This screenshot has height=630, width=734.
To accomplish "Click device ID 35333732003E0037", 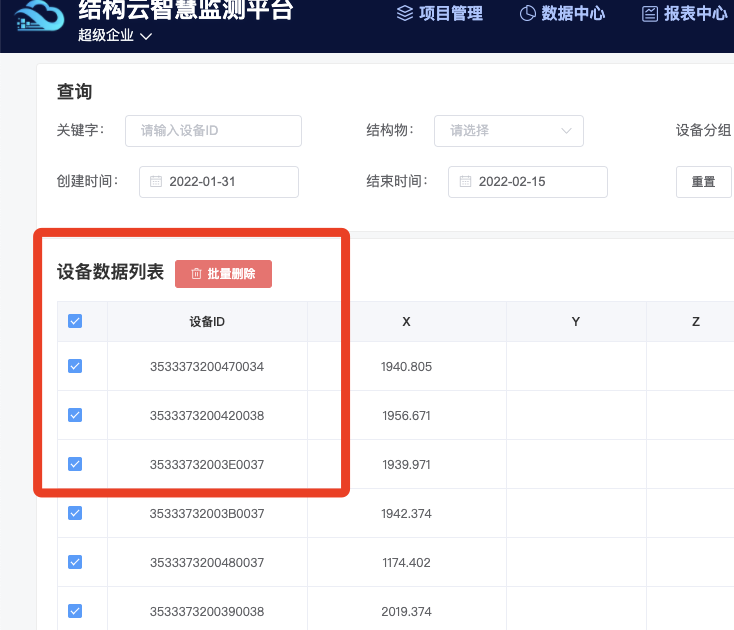I will pos(207,465).
